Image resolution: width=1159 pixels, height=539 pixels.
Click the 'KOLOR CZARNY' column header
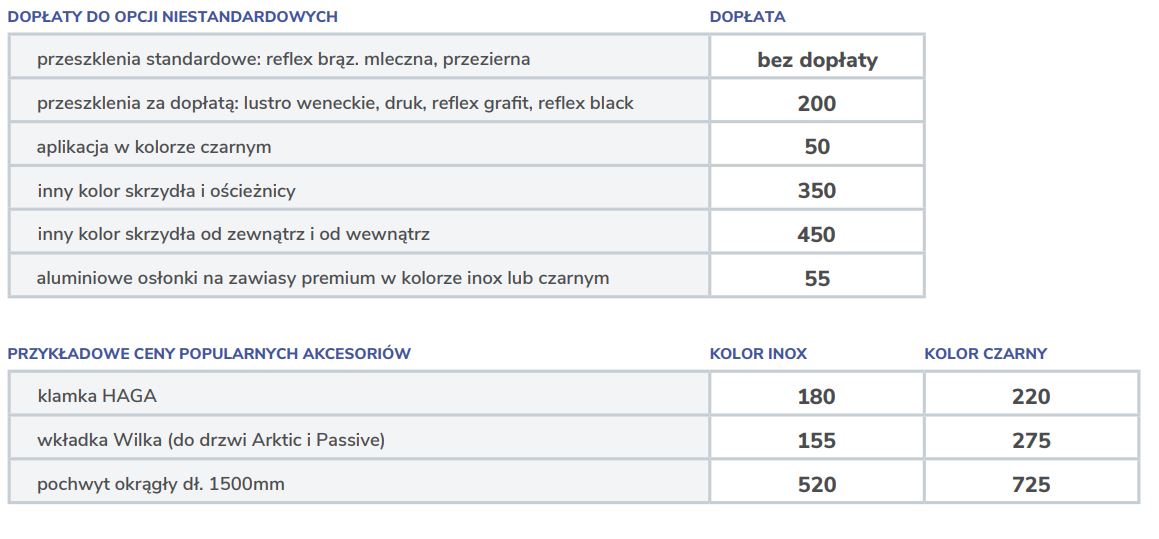pos(985,353)
